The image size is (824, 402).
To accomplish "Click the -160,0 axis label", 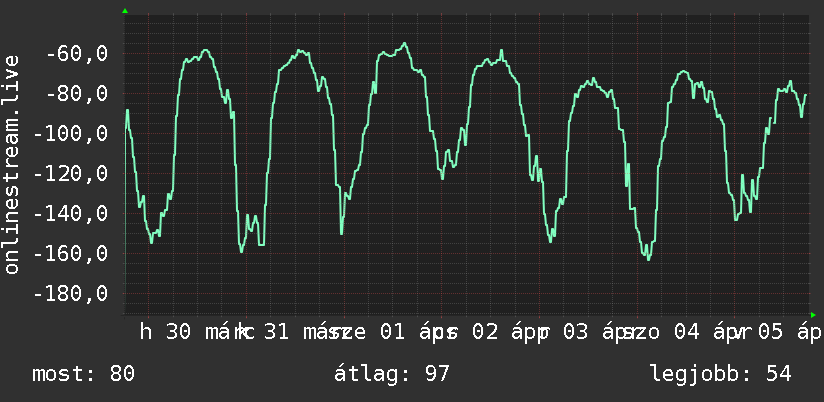I will [71, 253].
